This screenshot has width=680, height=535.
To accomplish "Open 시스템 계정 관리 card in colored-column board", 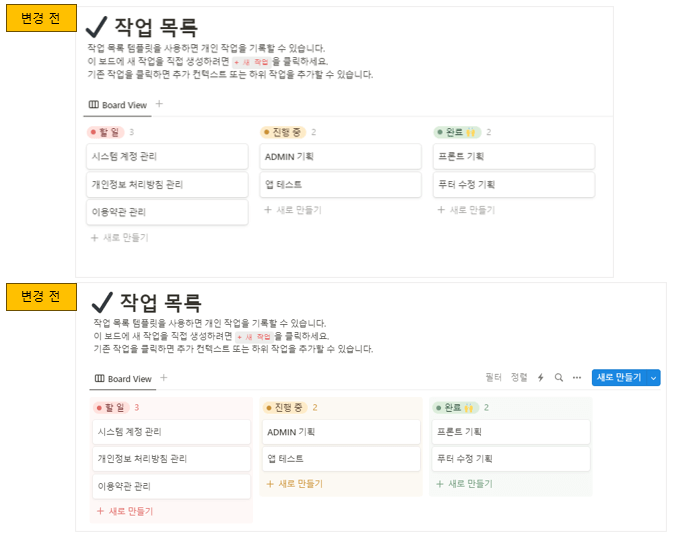I will tap(172, 432).
